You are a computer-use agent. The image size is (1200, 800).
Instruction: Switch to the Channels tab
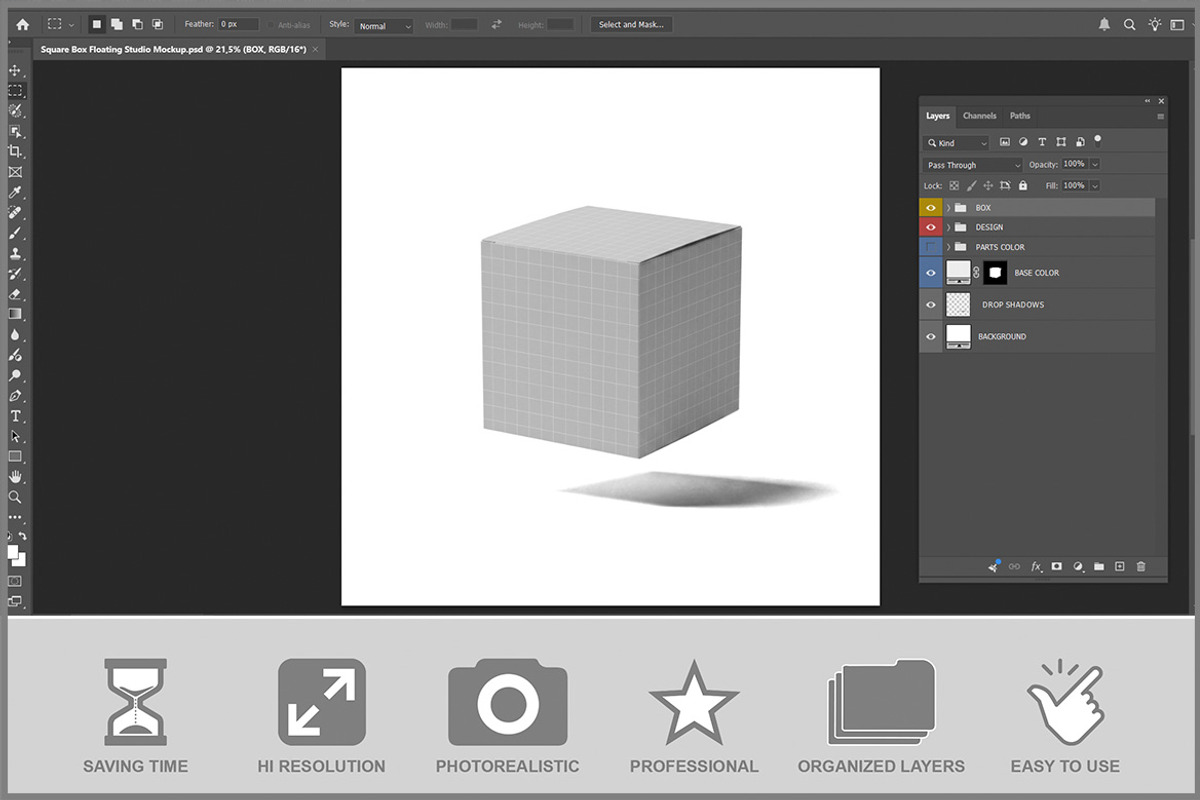point(980,116)
